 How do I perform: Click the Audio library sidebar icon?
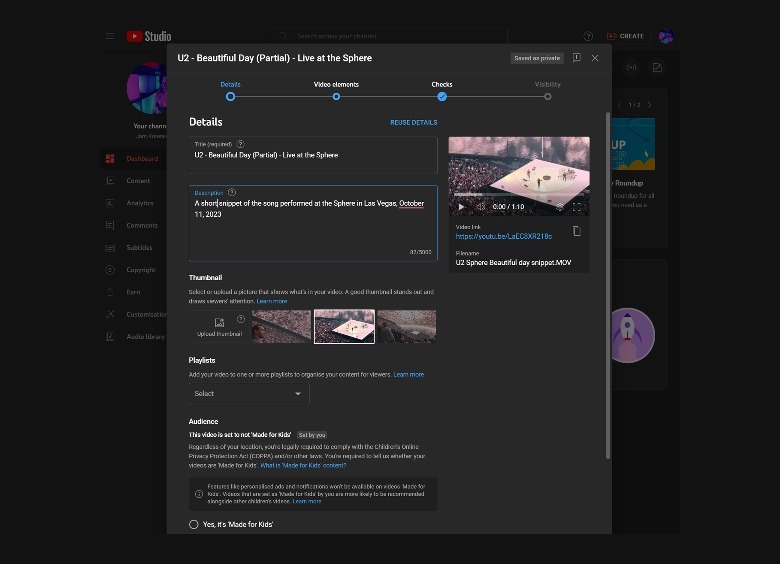click(x=110, y=337)
